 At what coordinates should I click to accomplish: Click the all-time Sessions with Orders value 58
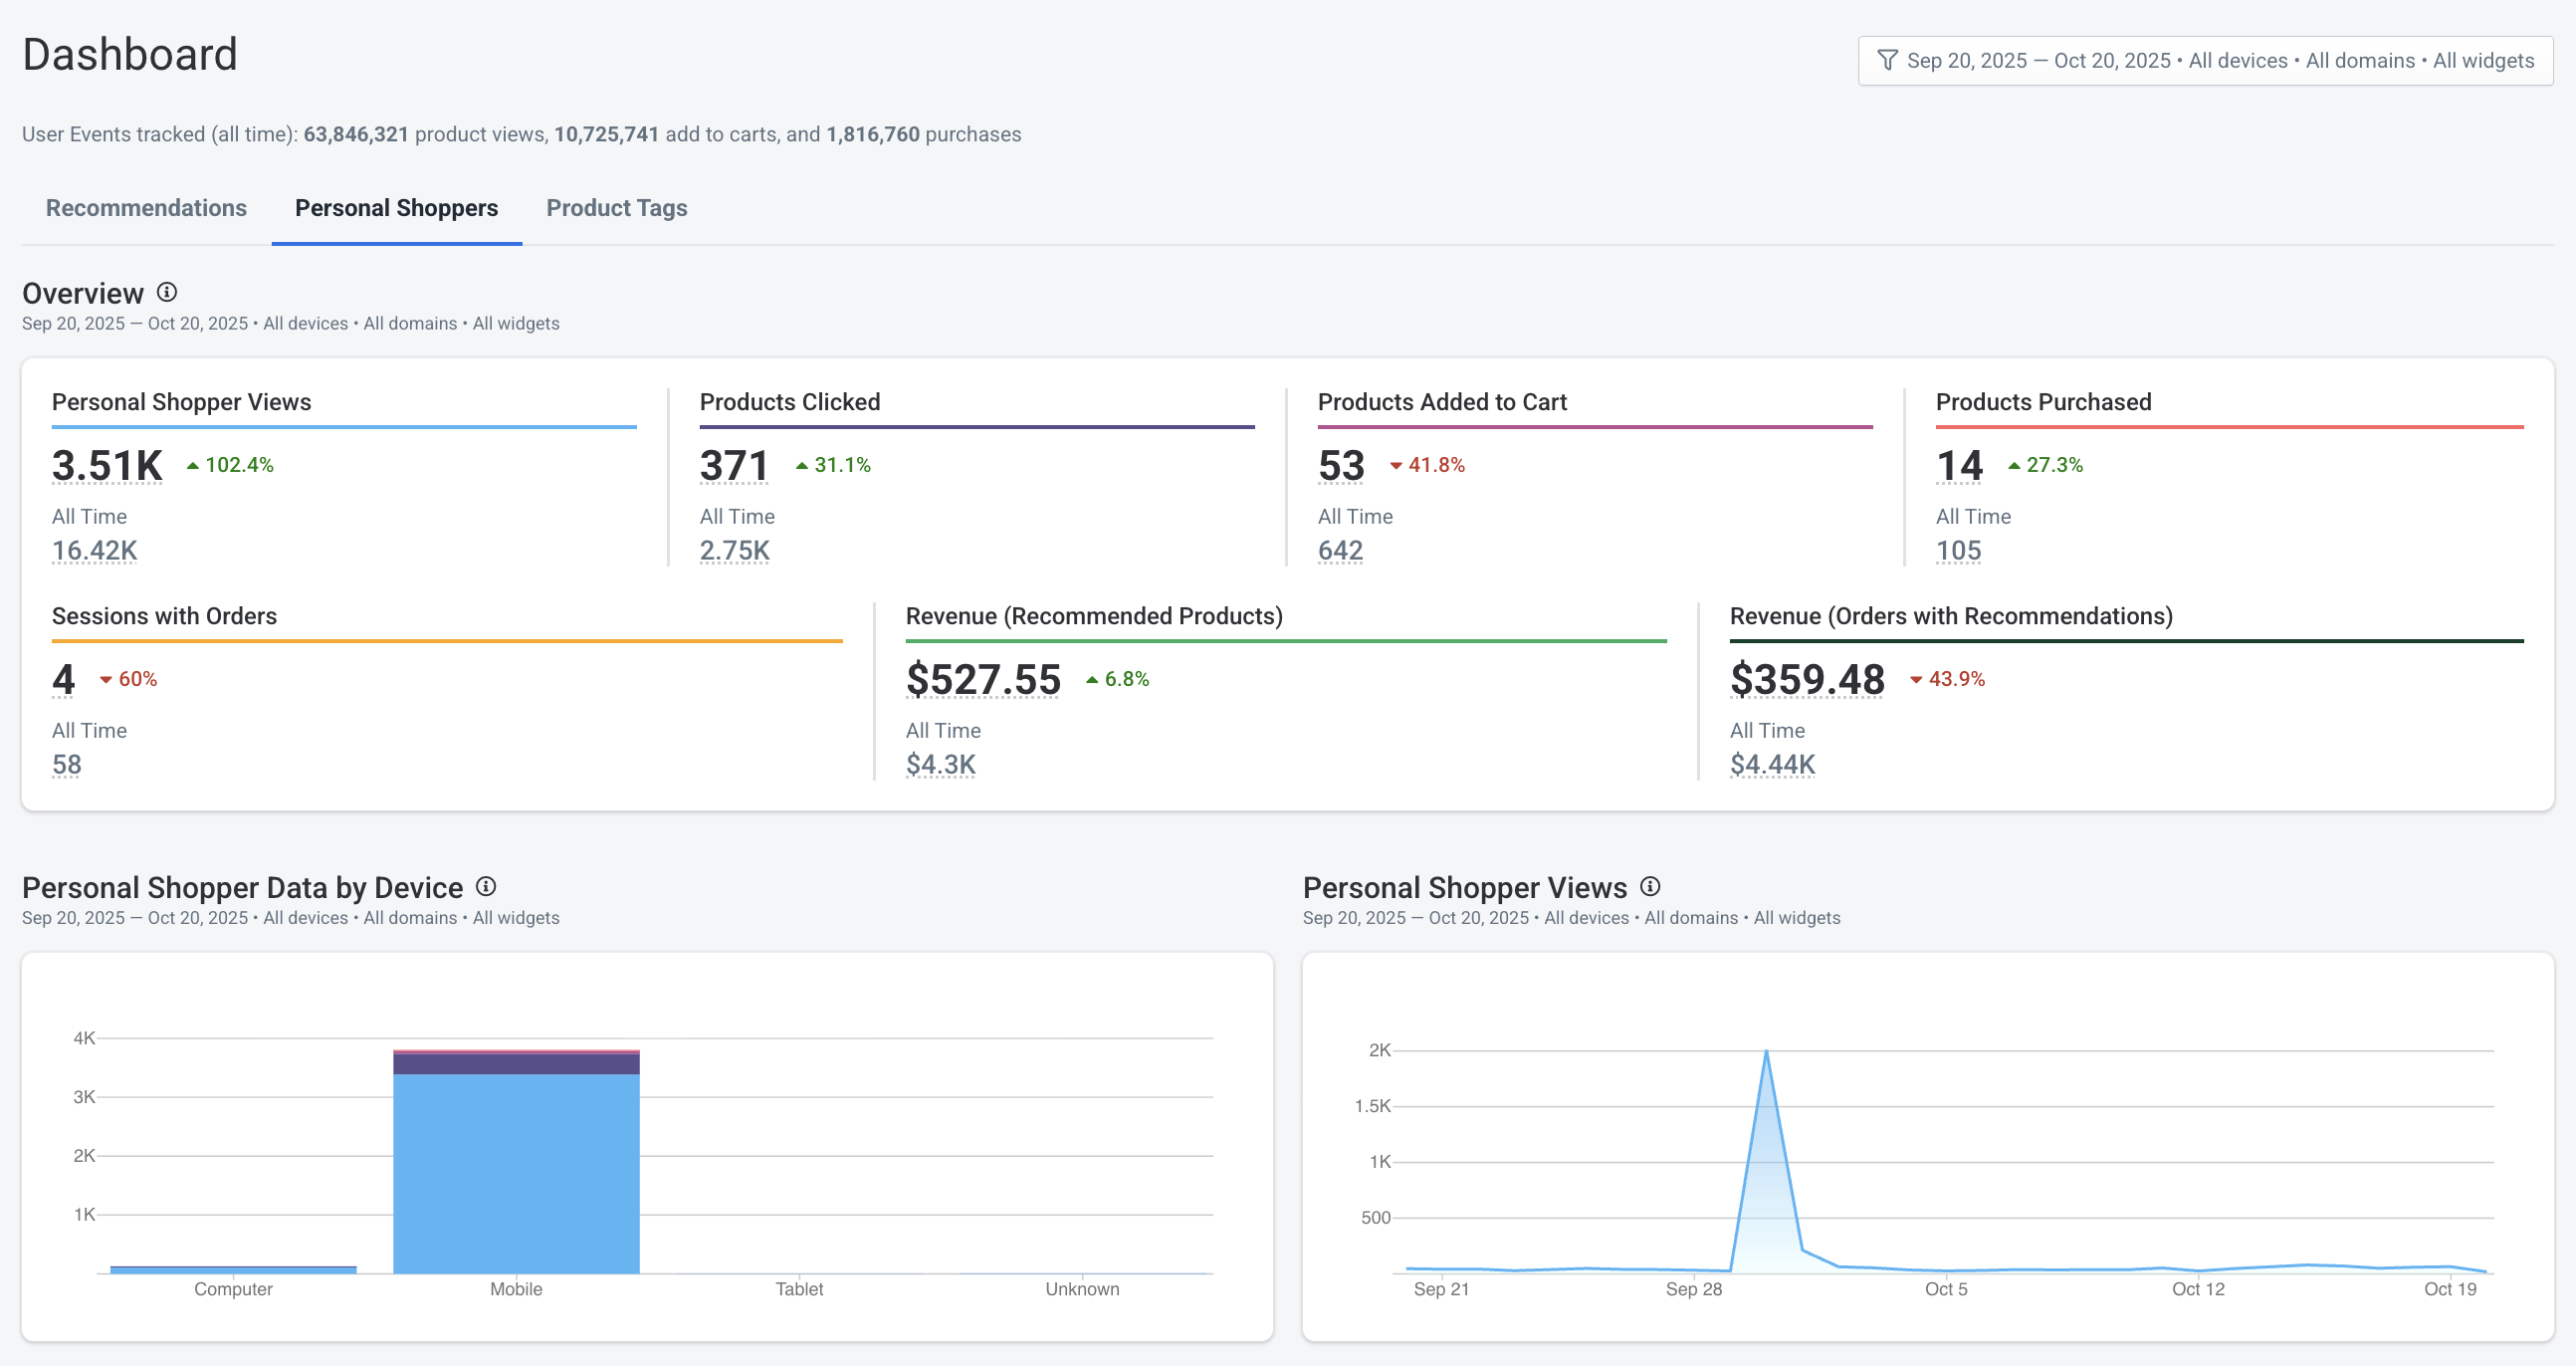(65, 764)
